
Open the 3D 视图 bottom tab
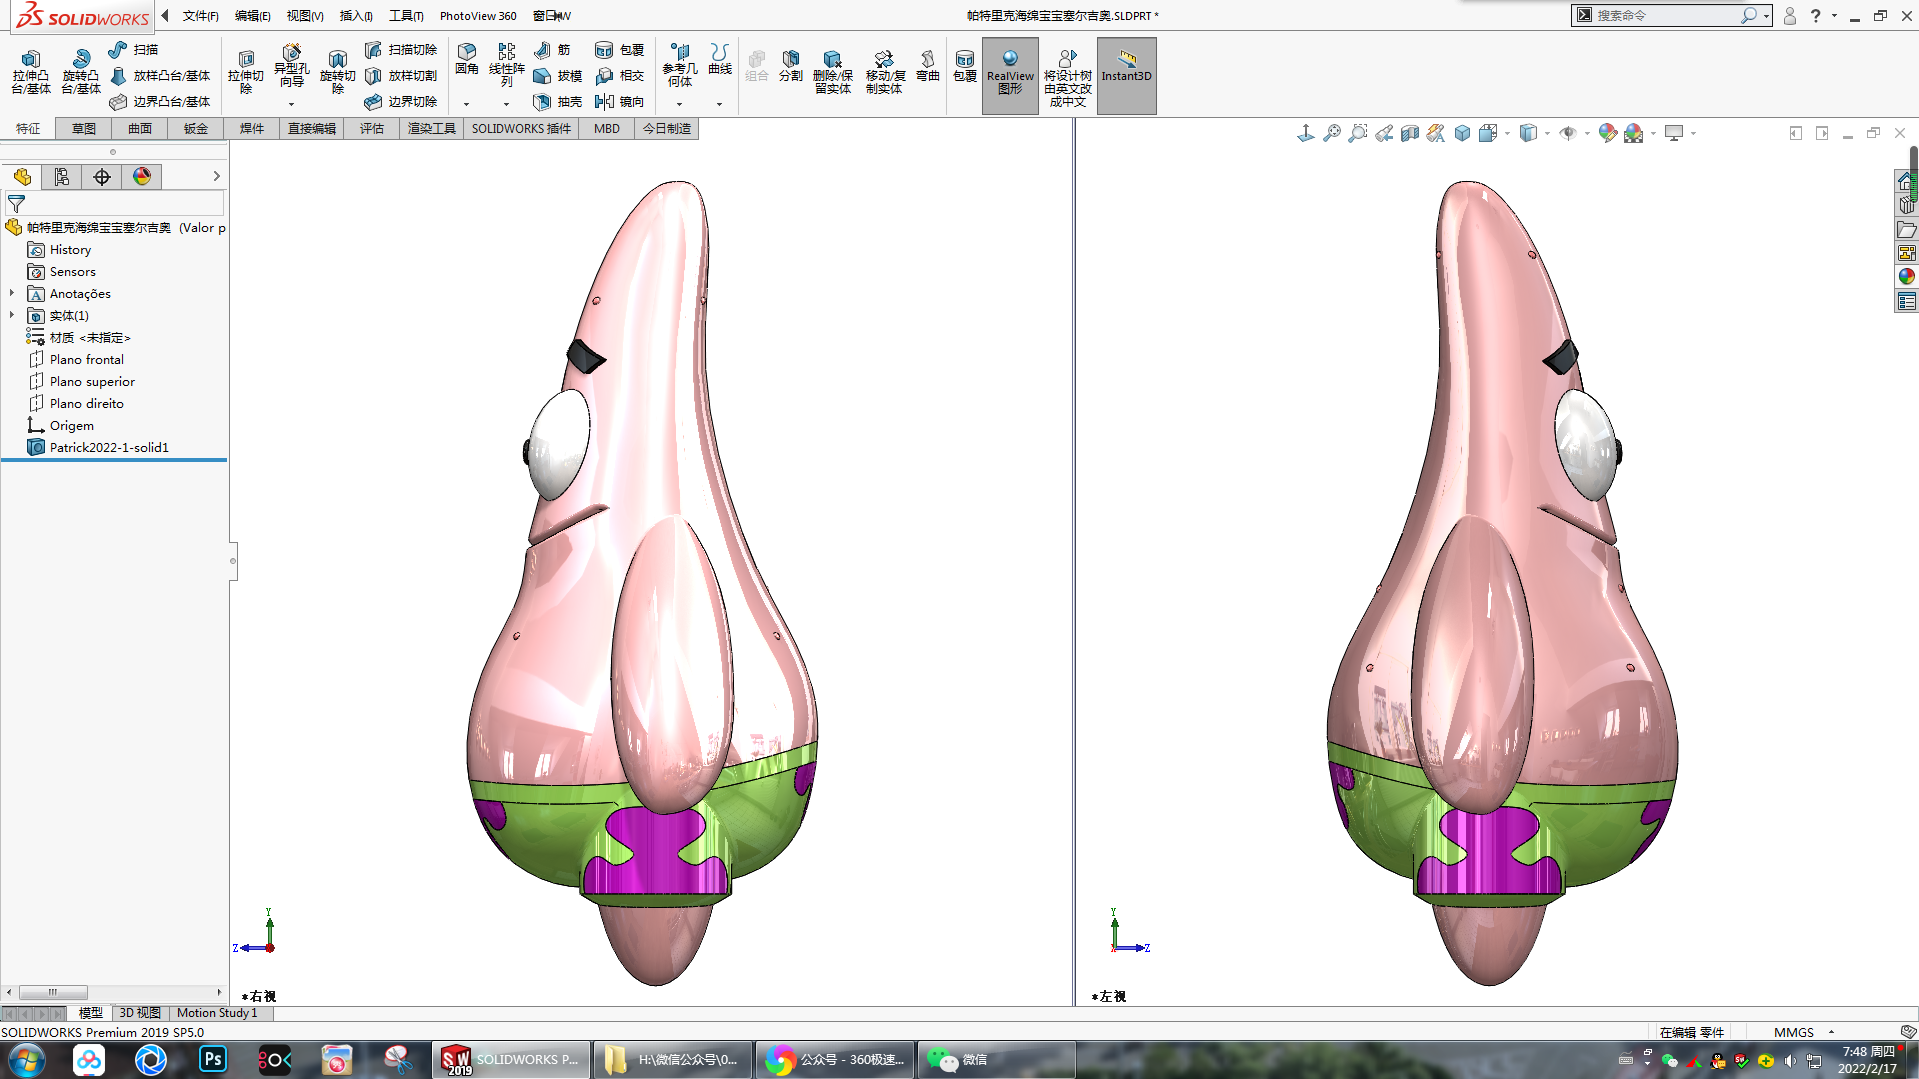[x=139, y=1013]
